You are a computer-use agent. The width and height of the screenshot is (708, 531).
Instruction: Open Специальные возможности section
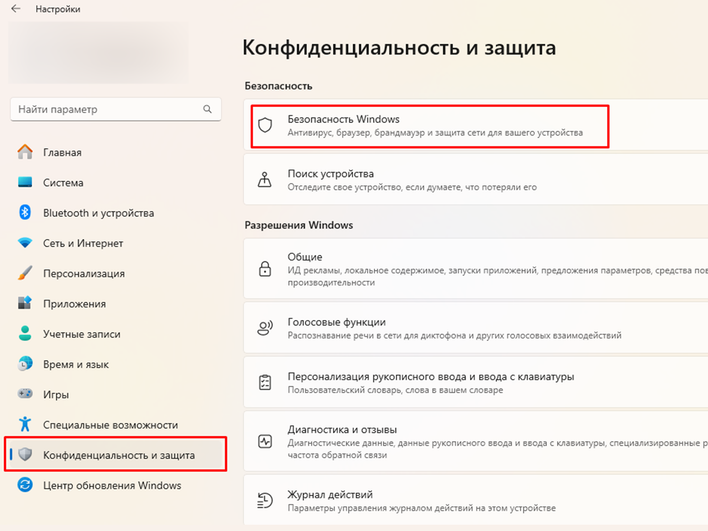(115, 424)
